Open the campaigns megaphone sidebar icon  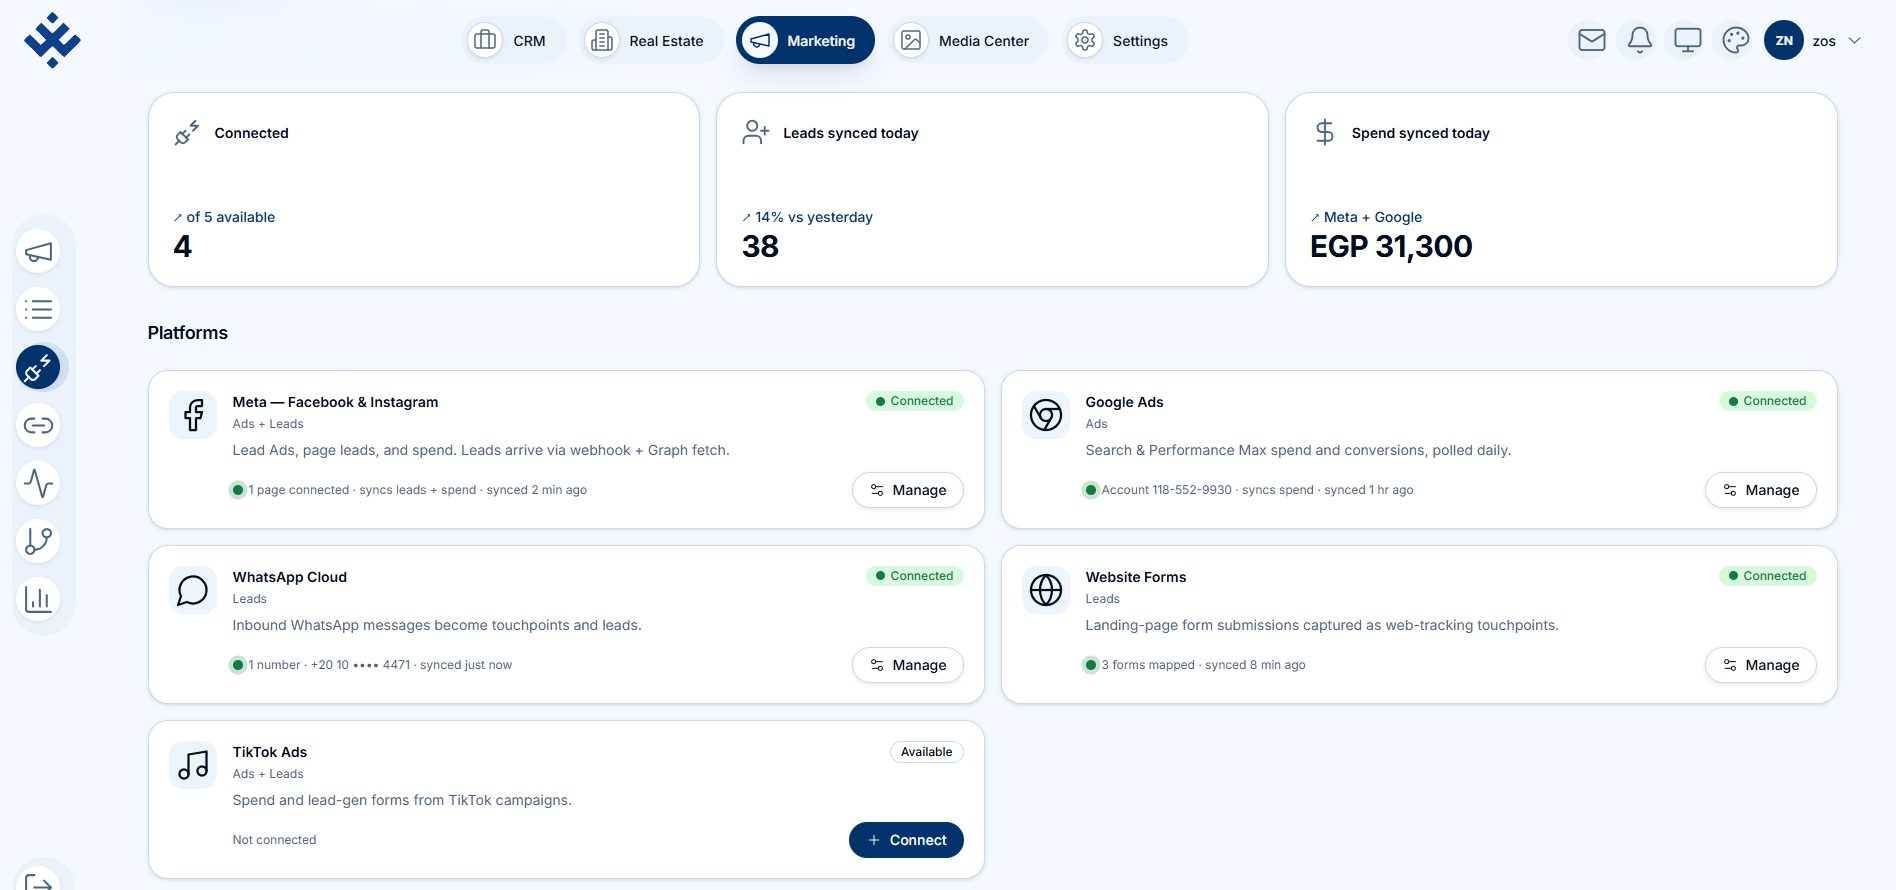pyautogui.click(x=38, y=252)
